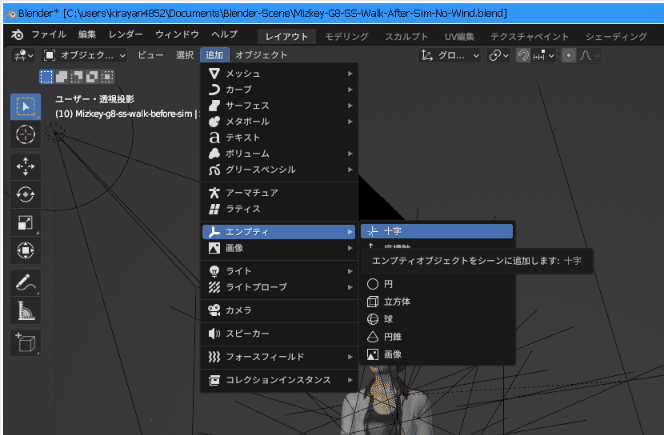Add a ラティス object
The height and width of the screenshot is (435, 664).
point(279,209)
